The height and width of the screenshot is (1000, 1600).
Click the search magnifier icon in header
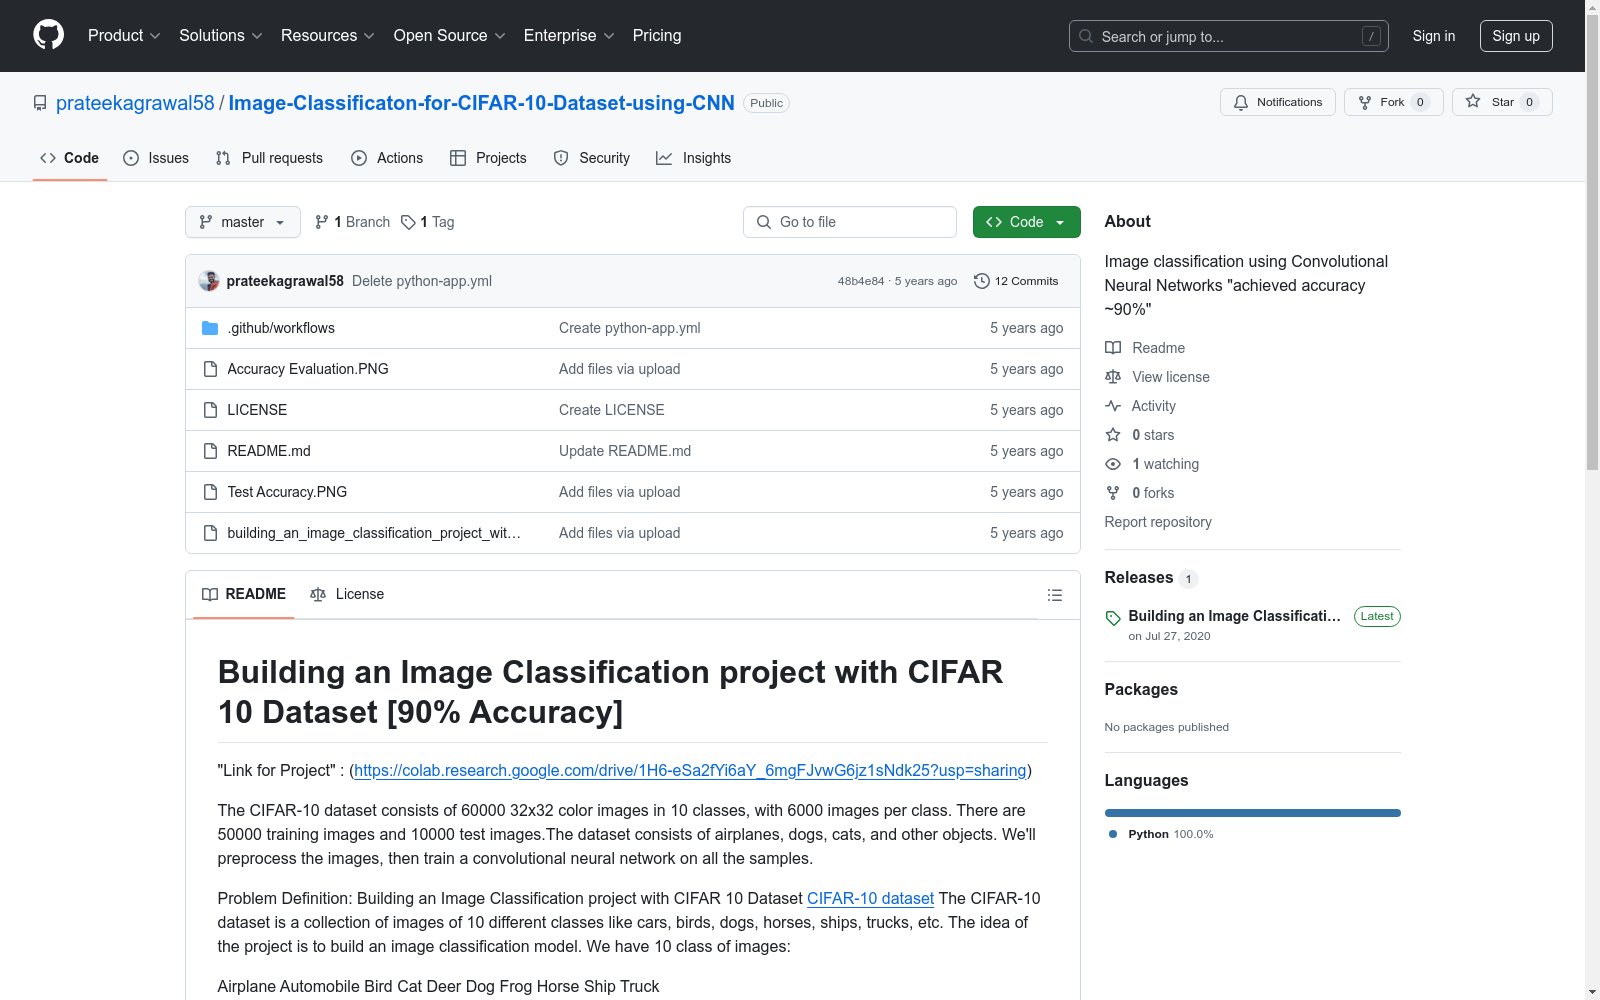(x=1086, y=36)
